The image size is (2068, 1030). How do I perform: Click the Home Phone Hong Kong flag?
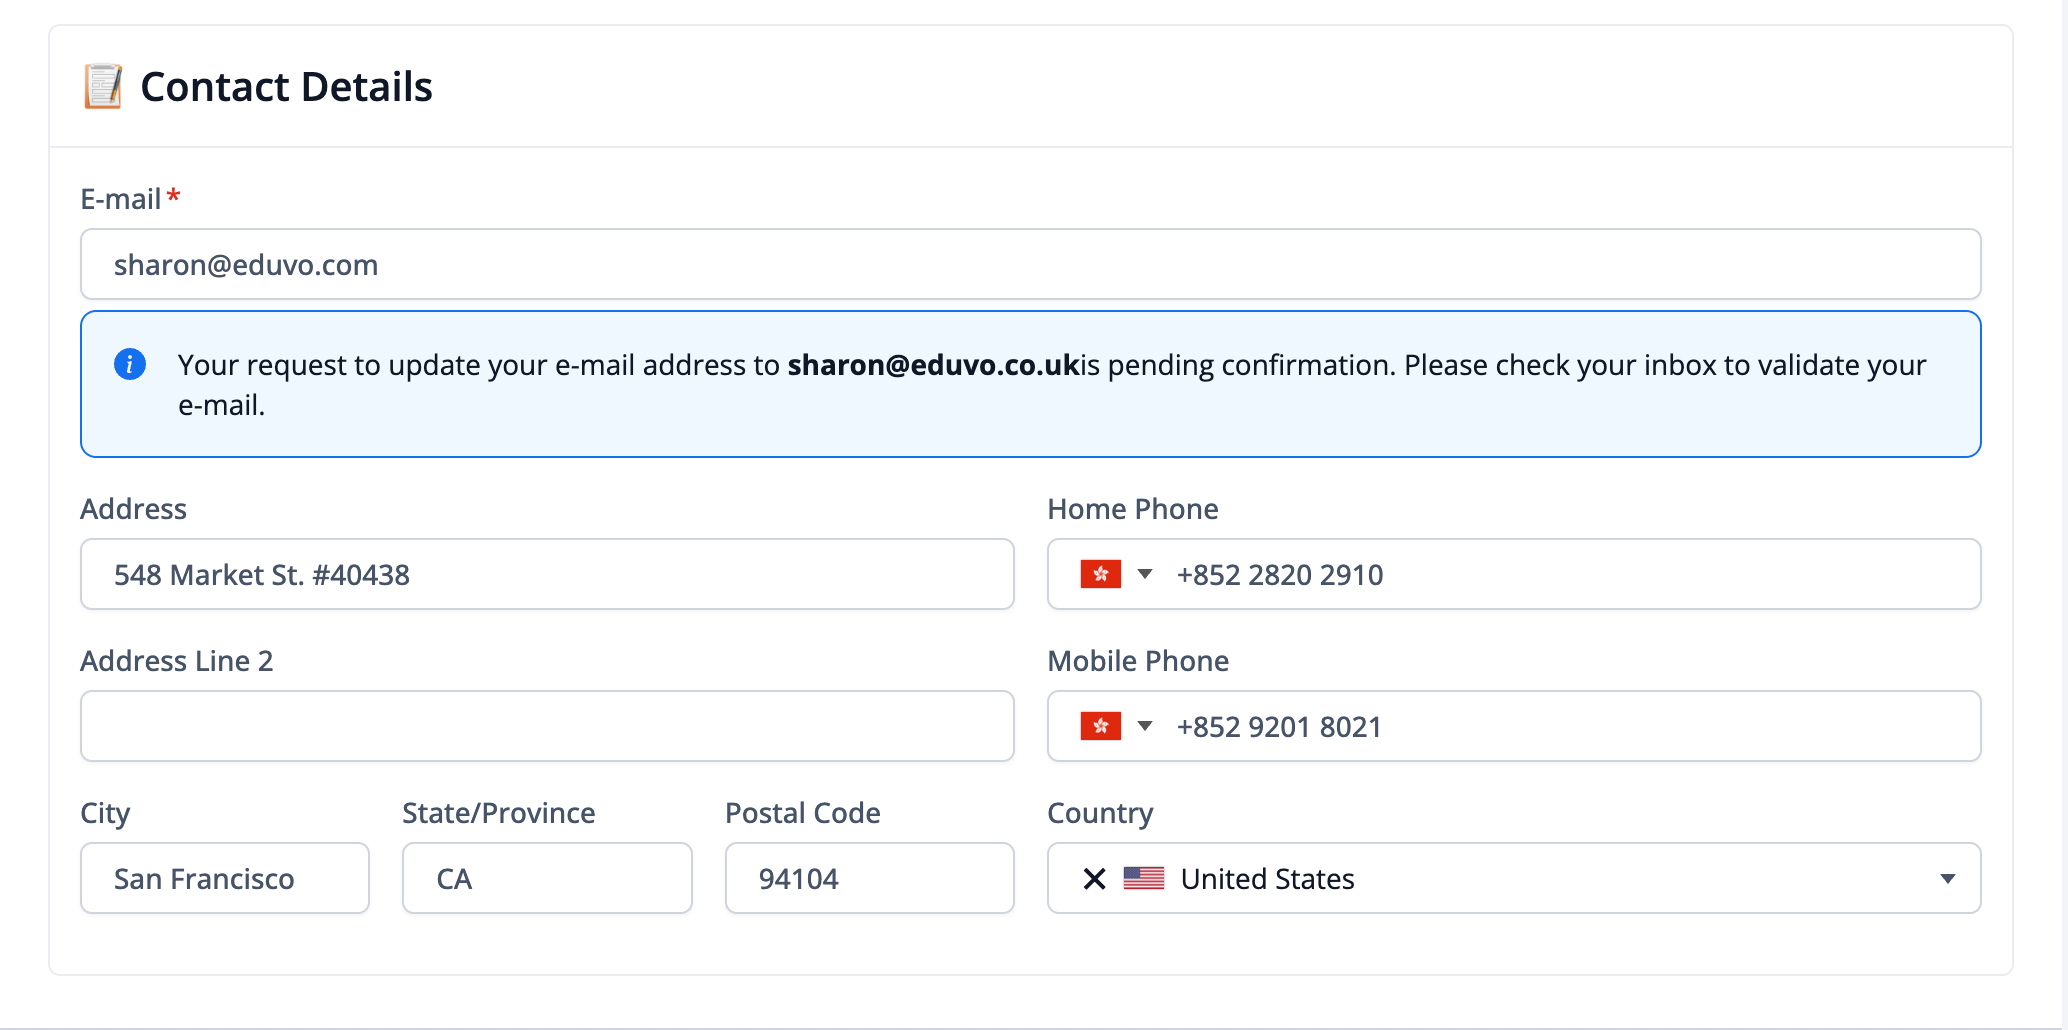click(1100, 574)
